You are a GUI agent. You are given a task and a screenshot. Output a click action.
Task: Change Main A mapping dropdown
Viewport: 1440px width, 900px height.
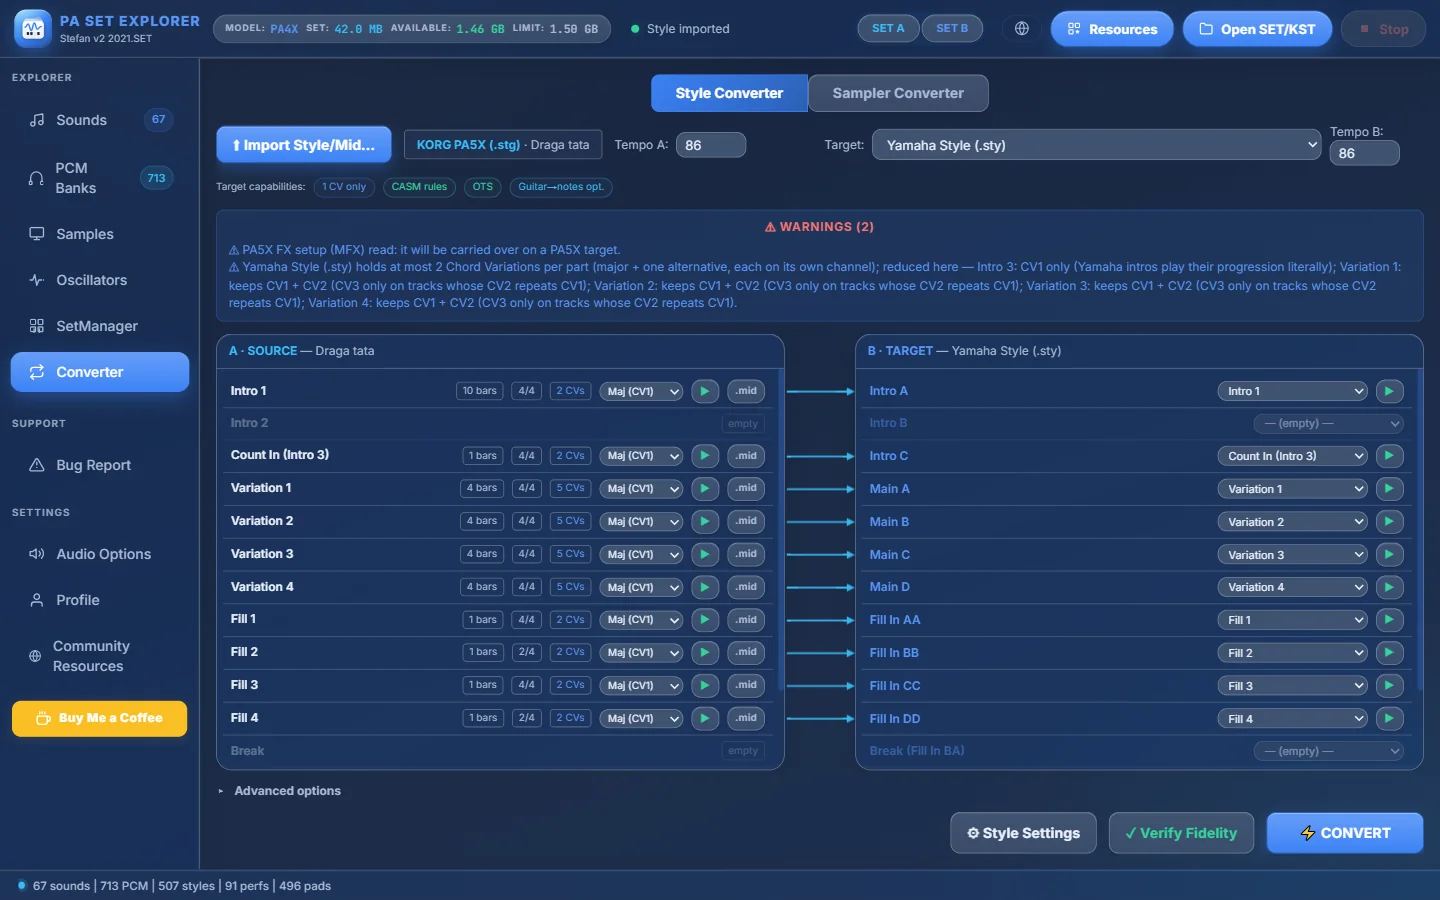pos(1292,489)
